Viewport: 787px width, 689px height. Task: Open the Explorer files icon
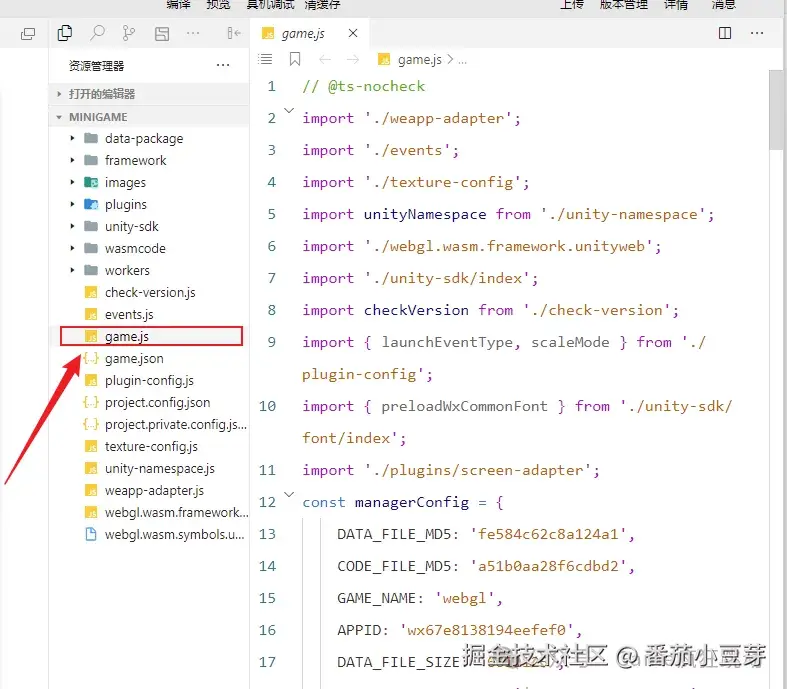tap(65, 33)
